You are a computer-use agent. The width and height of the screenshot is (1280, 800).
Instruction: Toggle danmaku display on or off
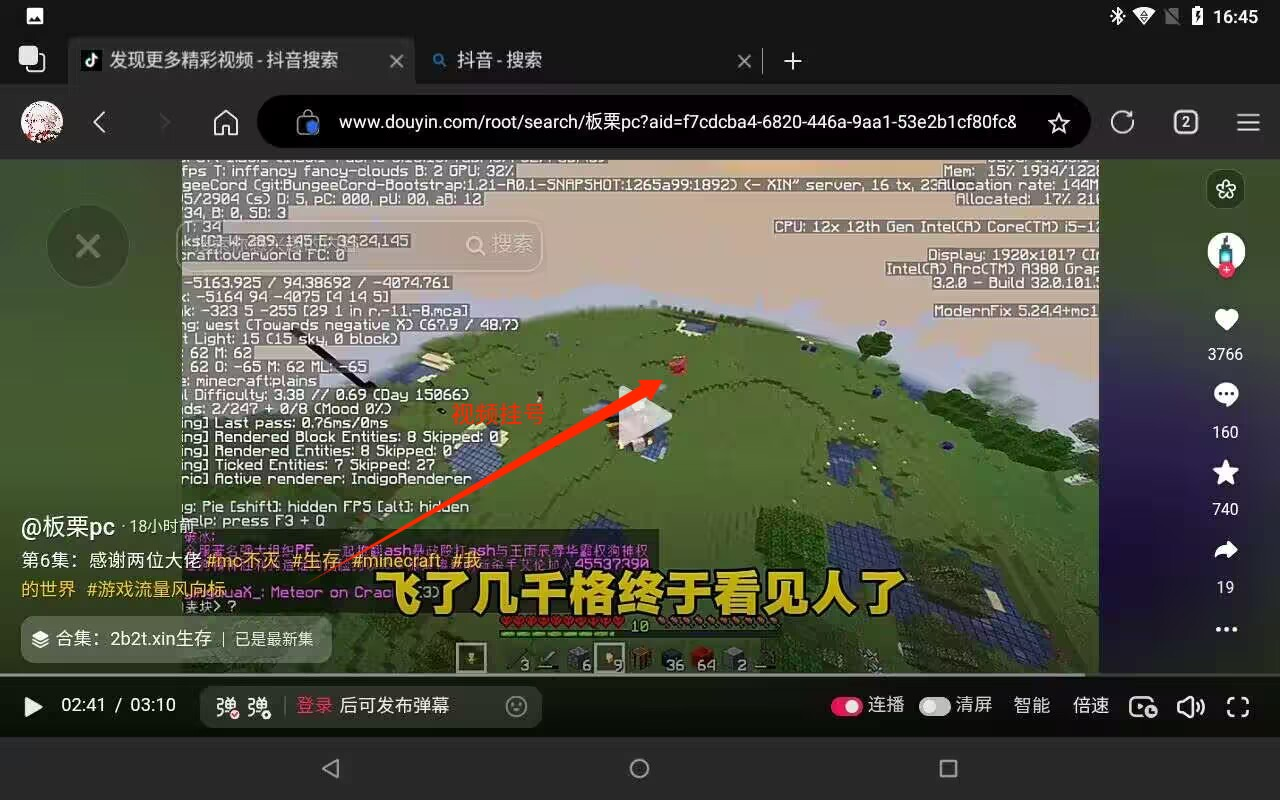coord(228,707)
